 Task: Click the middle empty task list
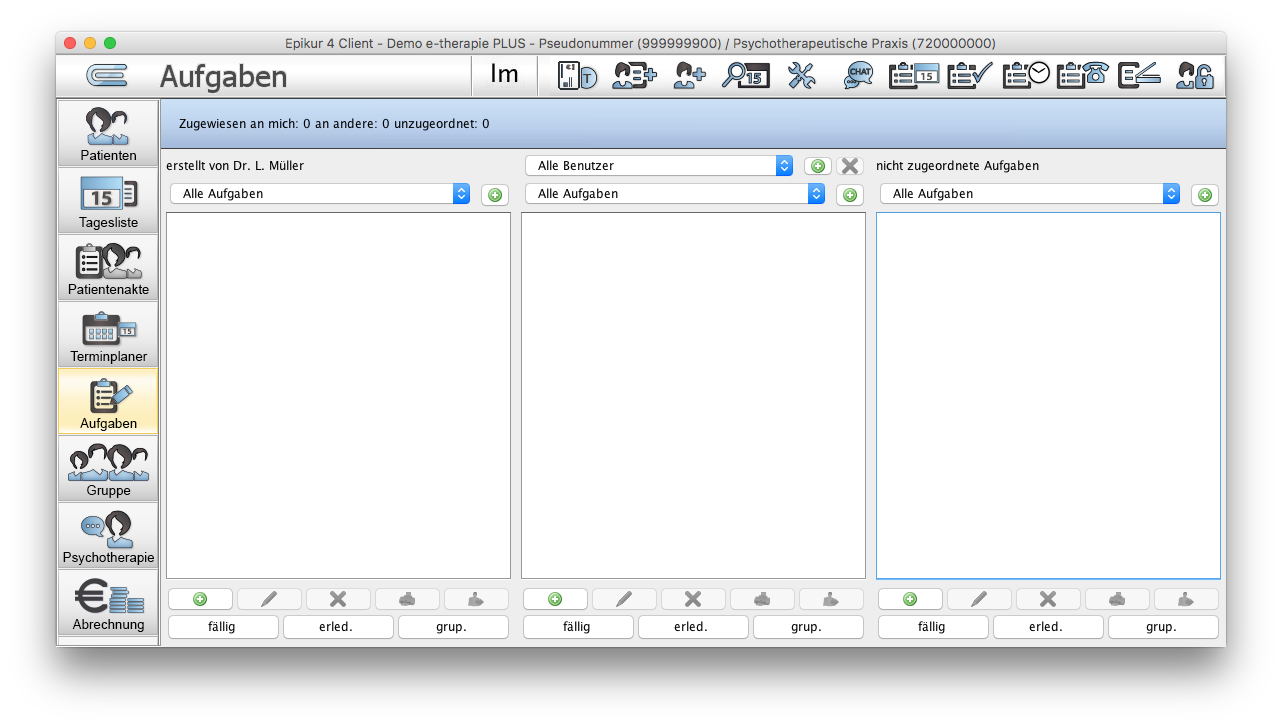[x=693, y=395]
